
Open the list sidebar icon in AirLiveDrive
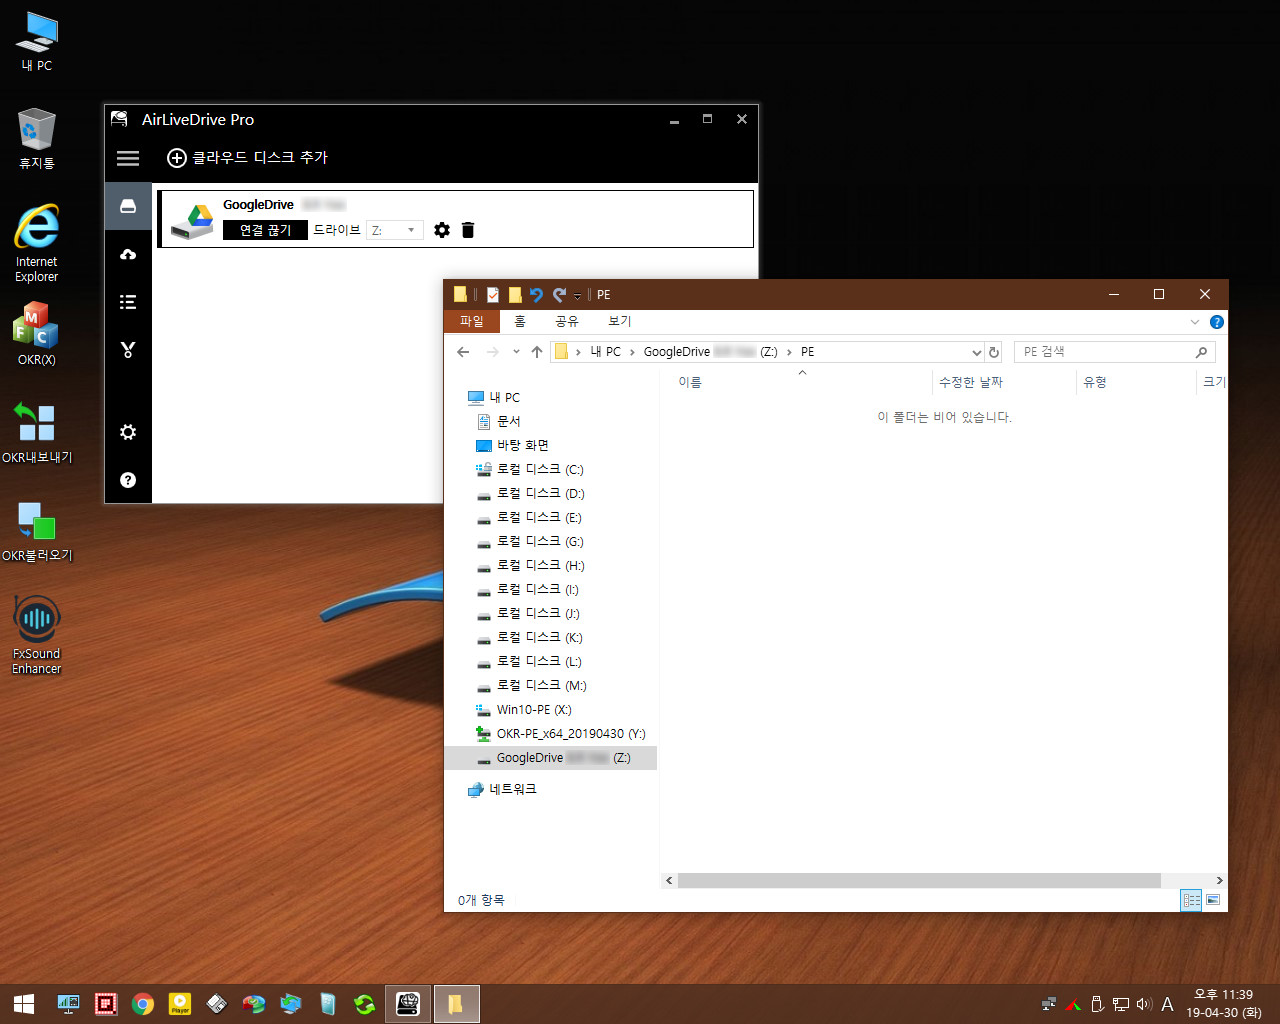point(128,302)
